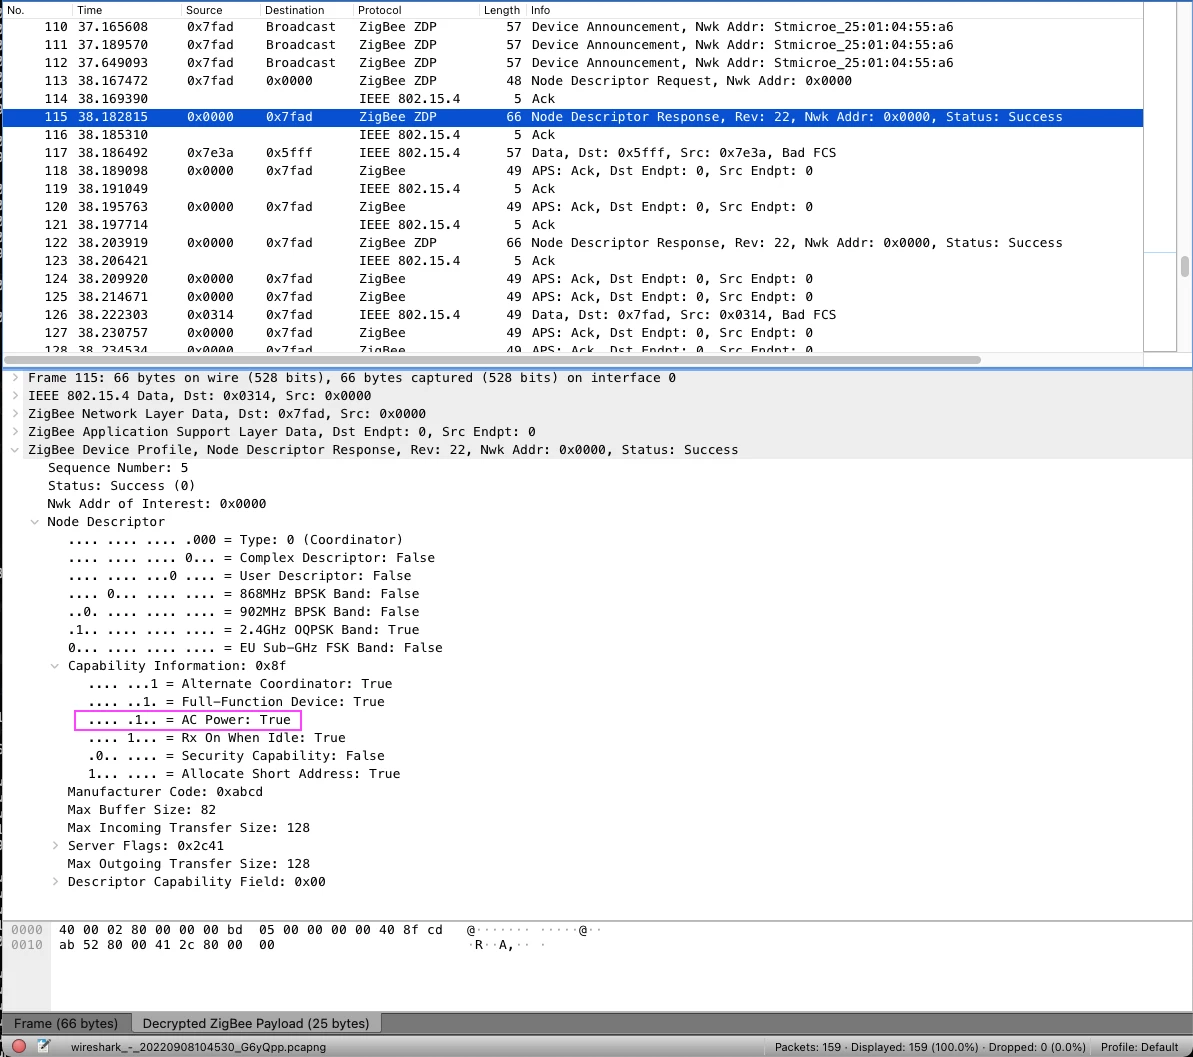This screenshot has width=1193, height=1057.
Task: Click the red expert info status icon
Action: coord(19,1046)
